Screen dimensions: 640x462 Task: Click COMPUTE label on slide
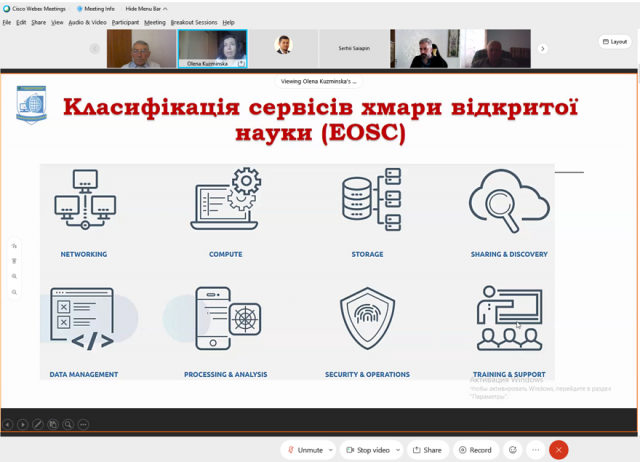226,254
